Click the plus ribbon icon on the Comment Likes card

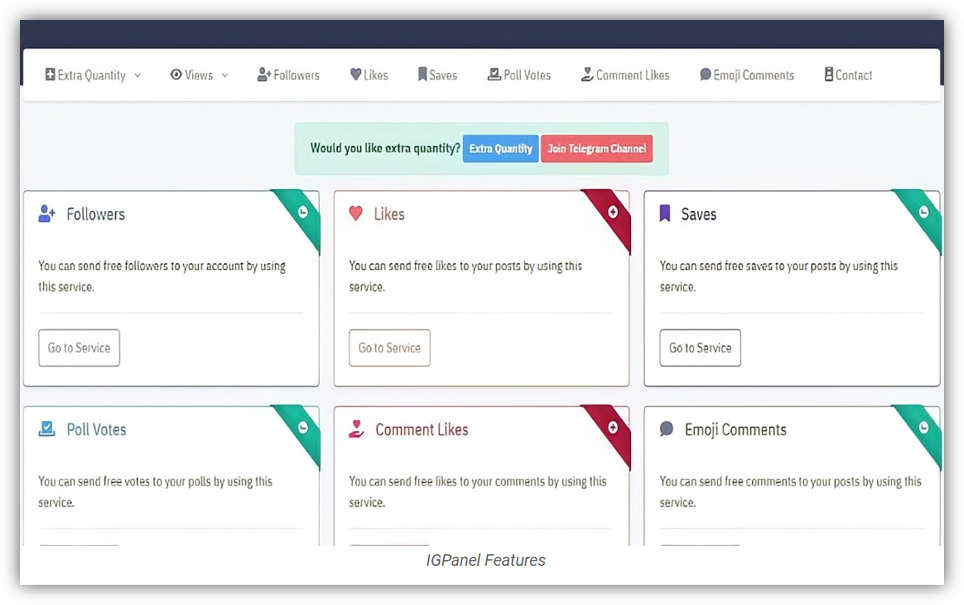613,427
